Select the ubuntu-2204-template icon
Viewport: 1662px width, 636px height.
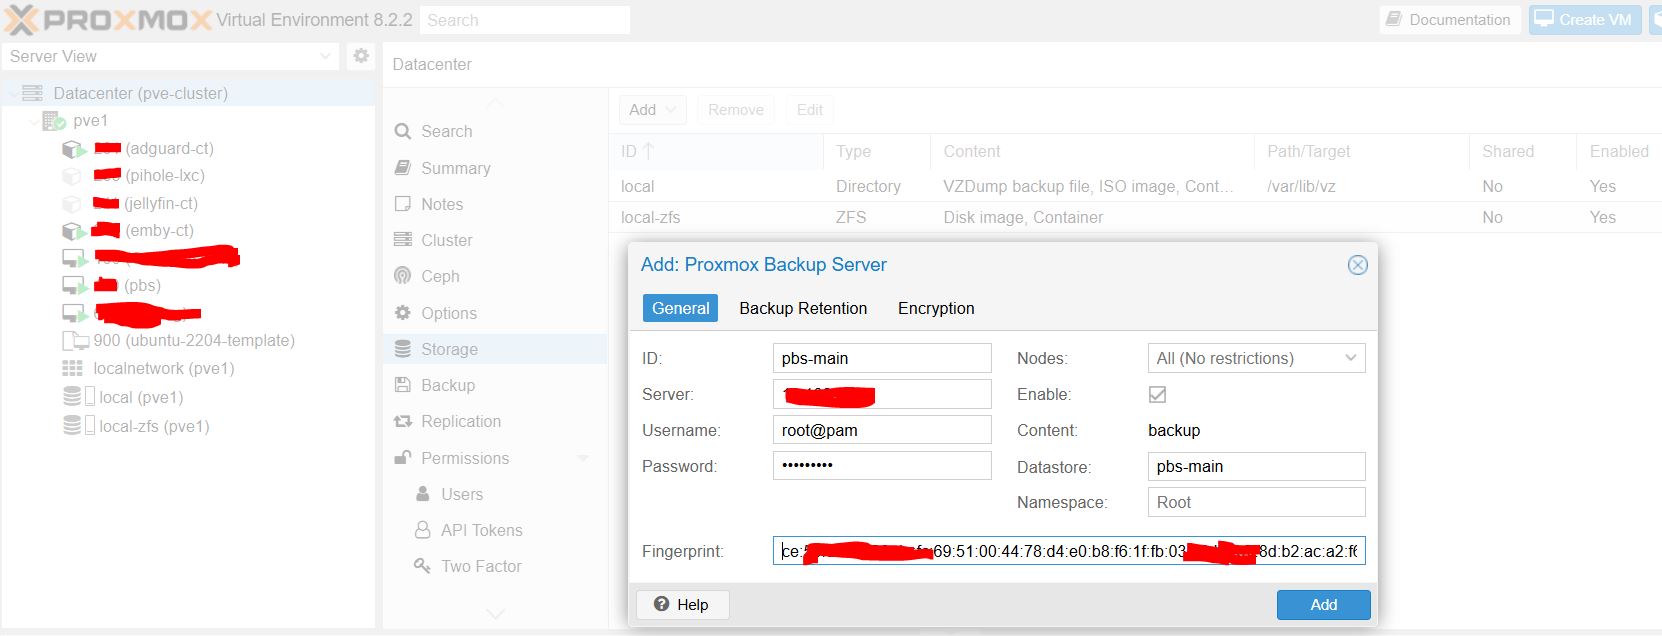coord(76,340)
